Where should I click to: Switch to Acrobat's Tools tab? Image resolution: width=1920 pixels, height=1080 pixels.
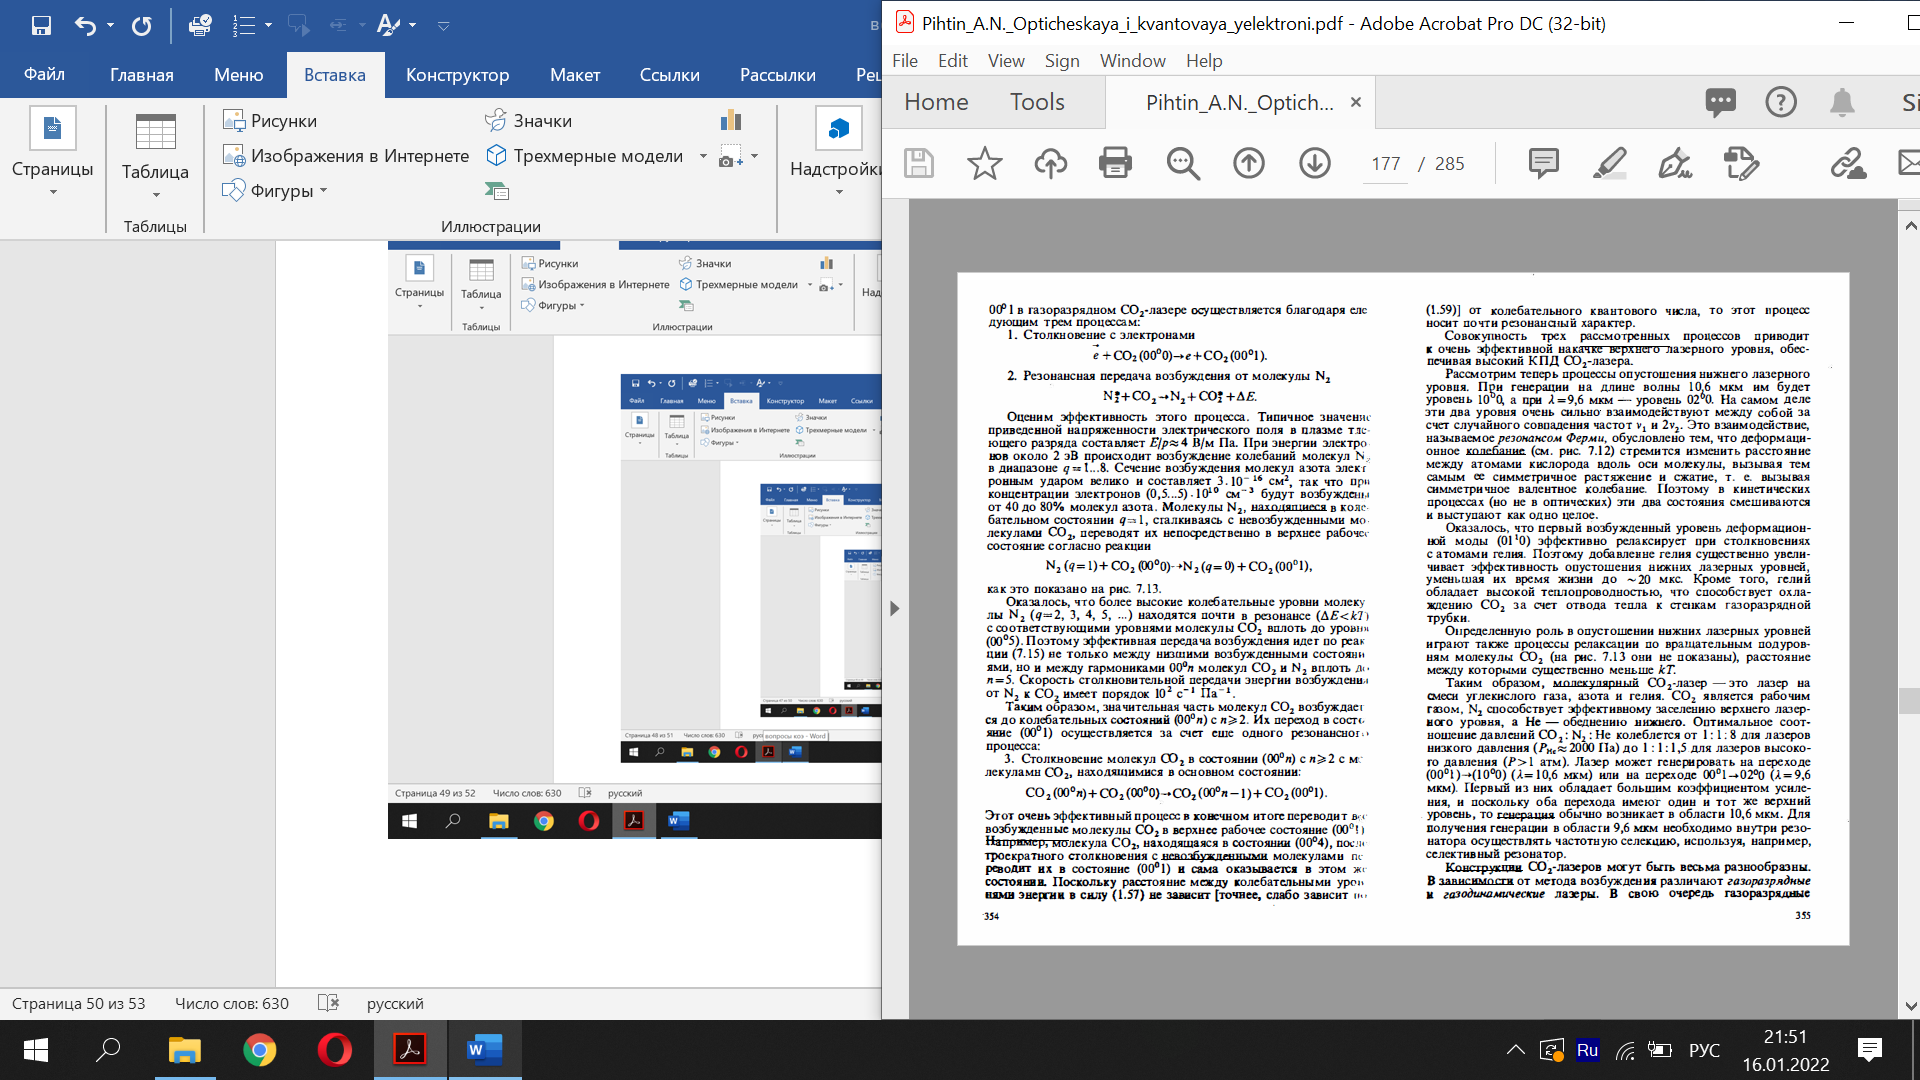coord(1037,102)
